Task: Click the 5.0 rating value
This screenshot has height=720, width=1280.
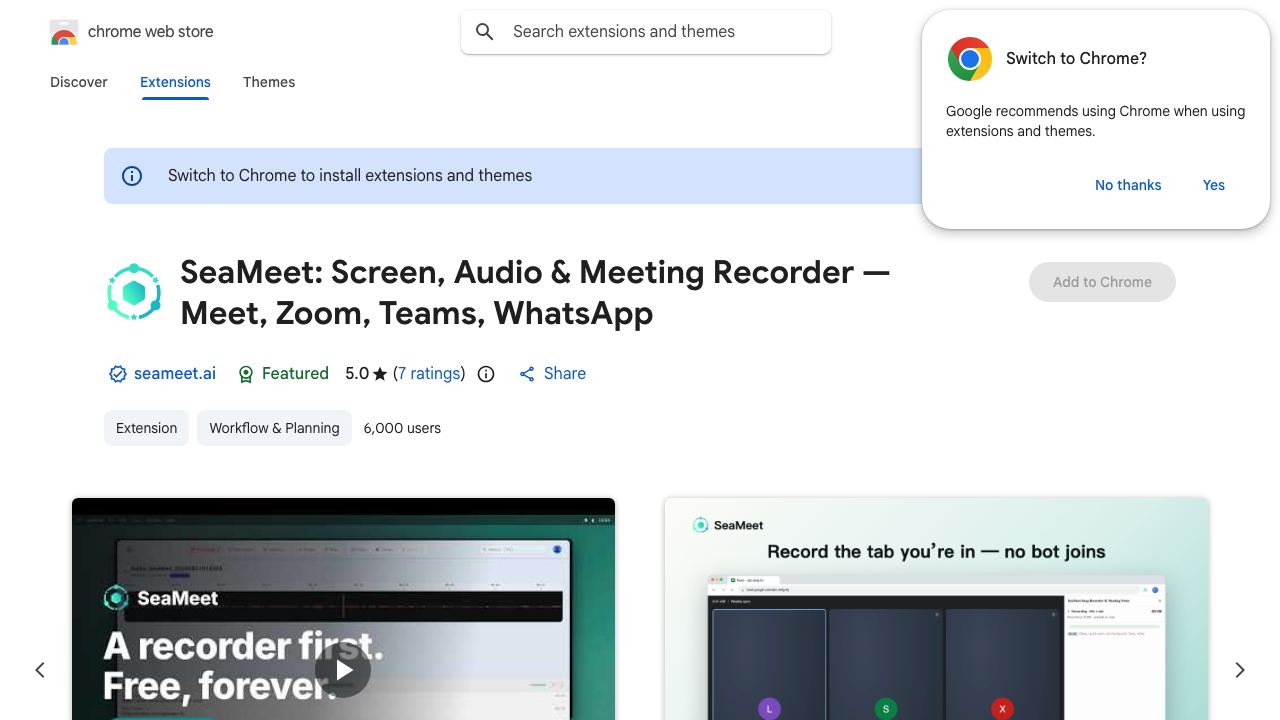Action: tap(357, 373)
